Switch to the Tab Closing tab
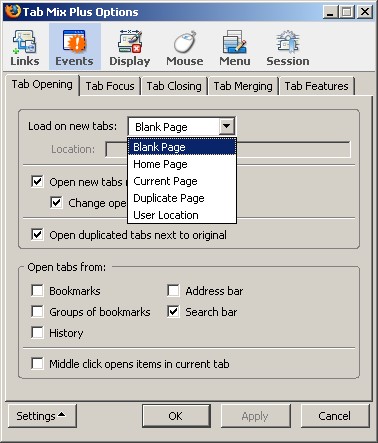Screen dimensions: 378x443 pyautogui.click(x=174, y=86)
